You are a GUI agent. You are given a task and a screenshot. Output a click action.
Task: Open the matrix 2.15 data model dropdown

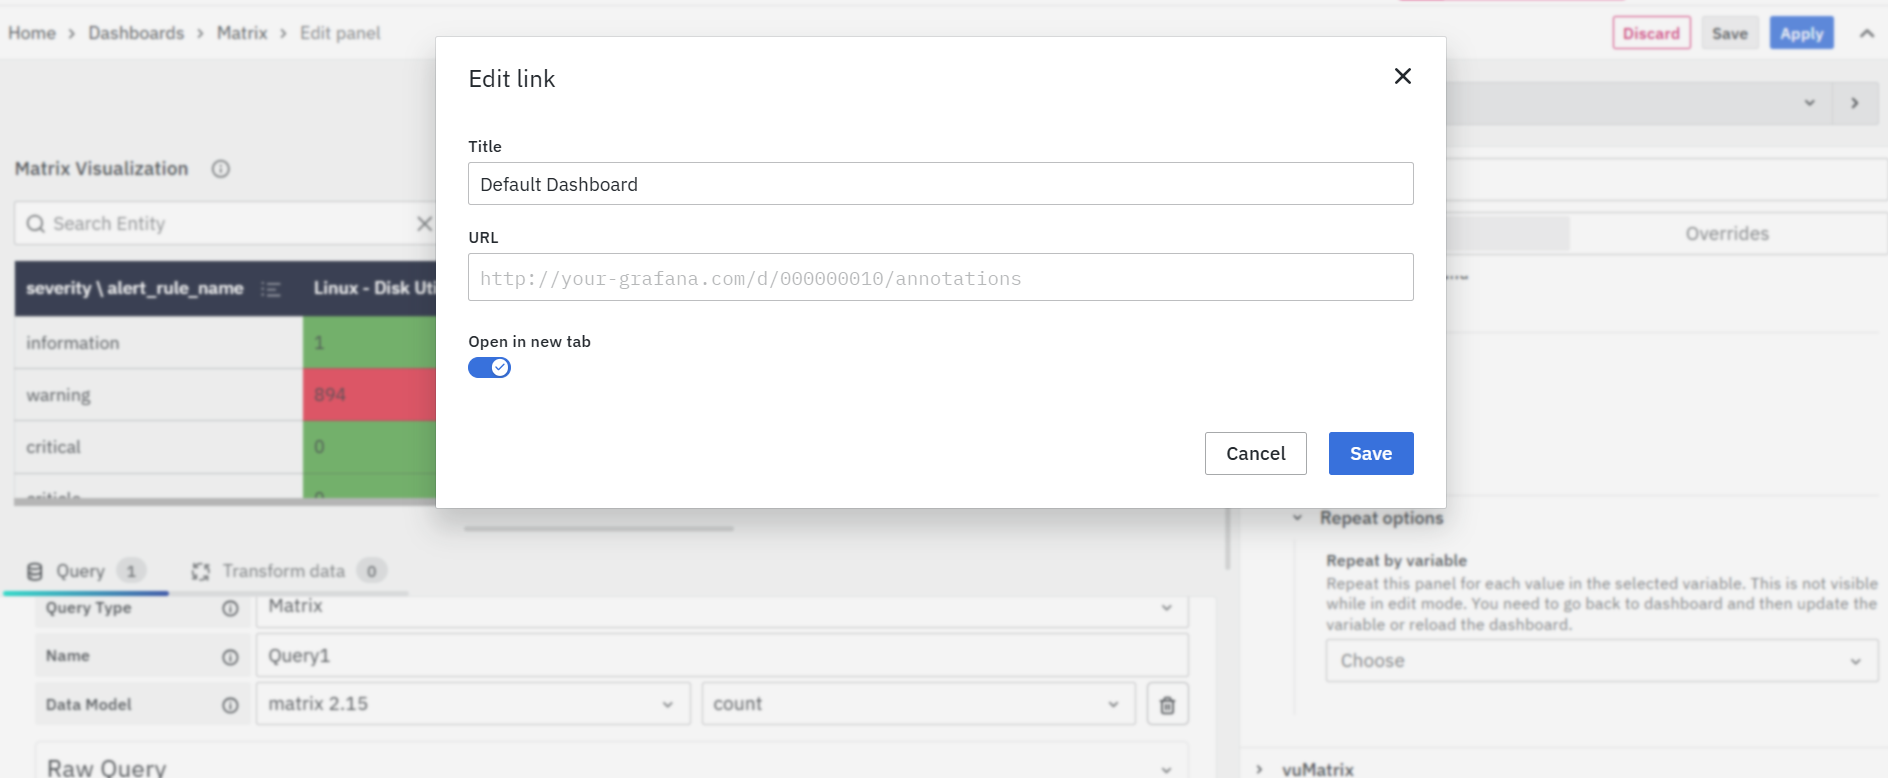point(472,704)
